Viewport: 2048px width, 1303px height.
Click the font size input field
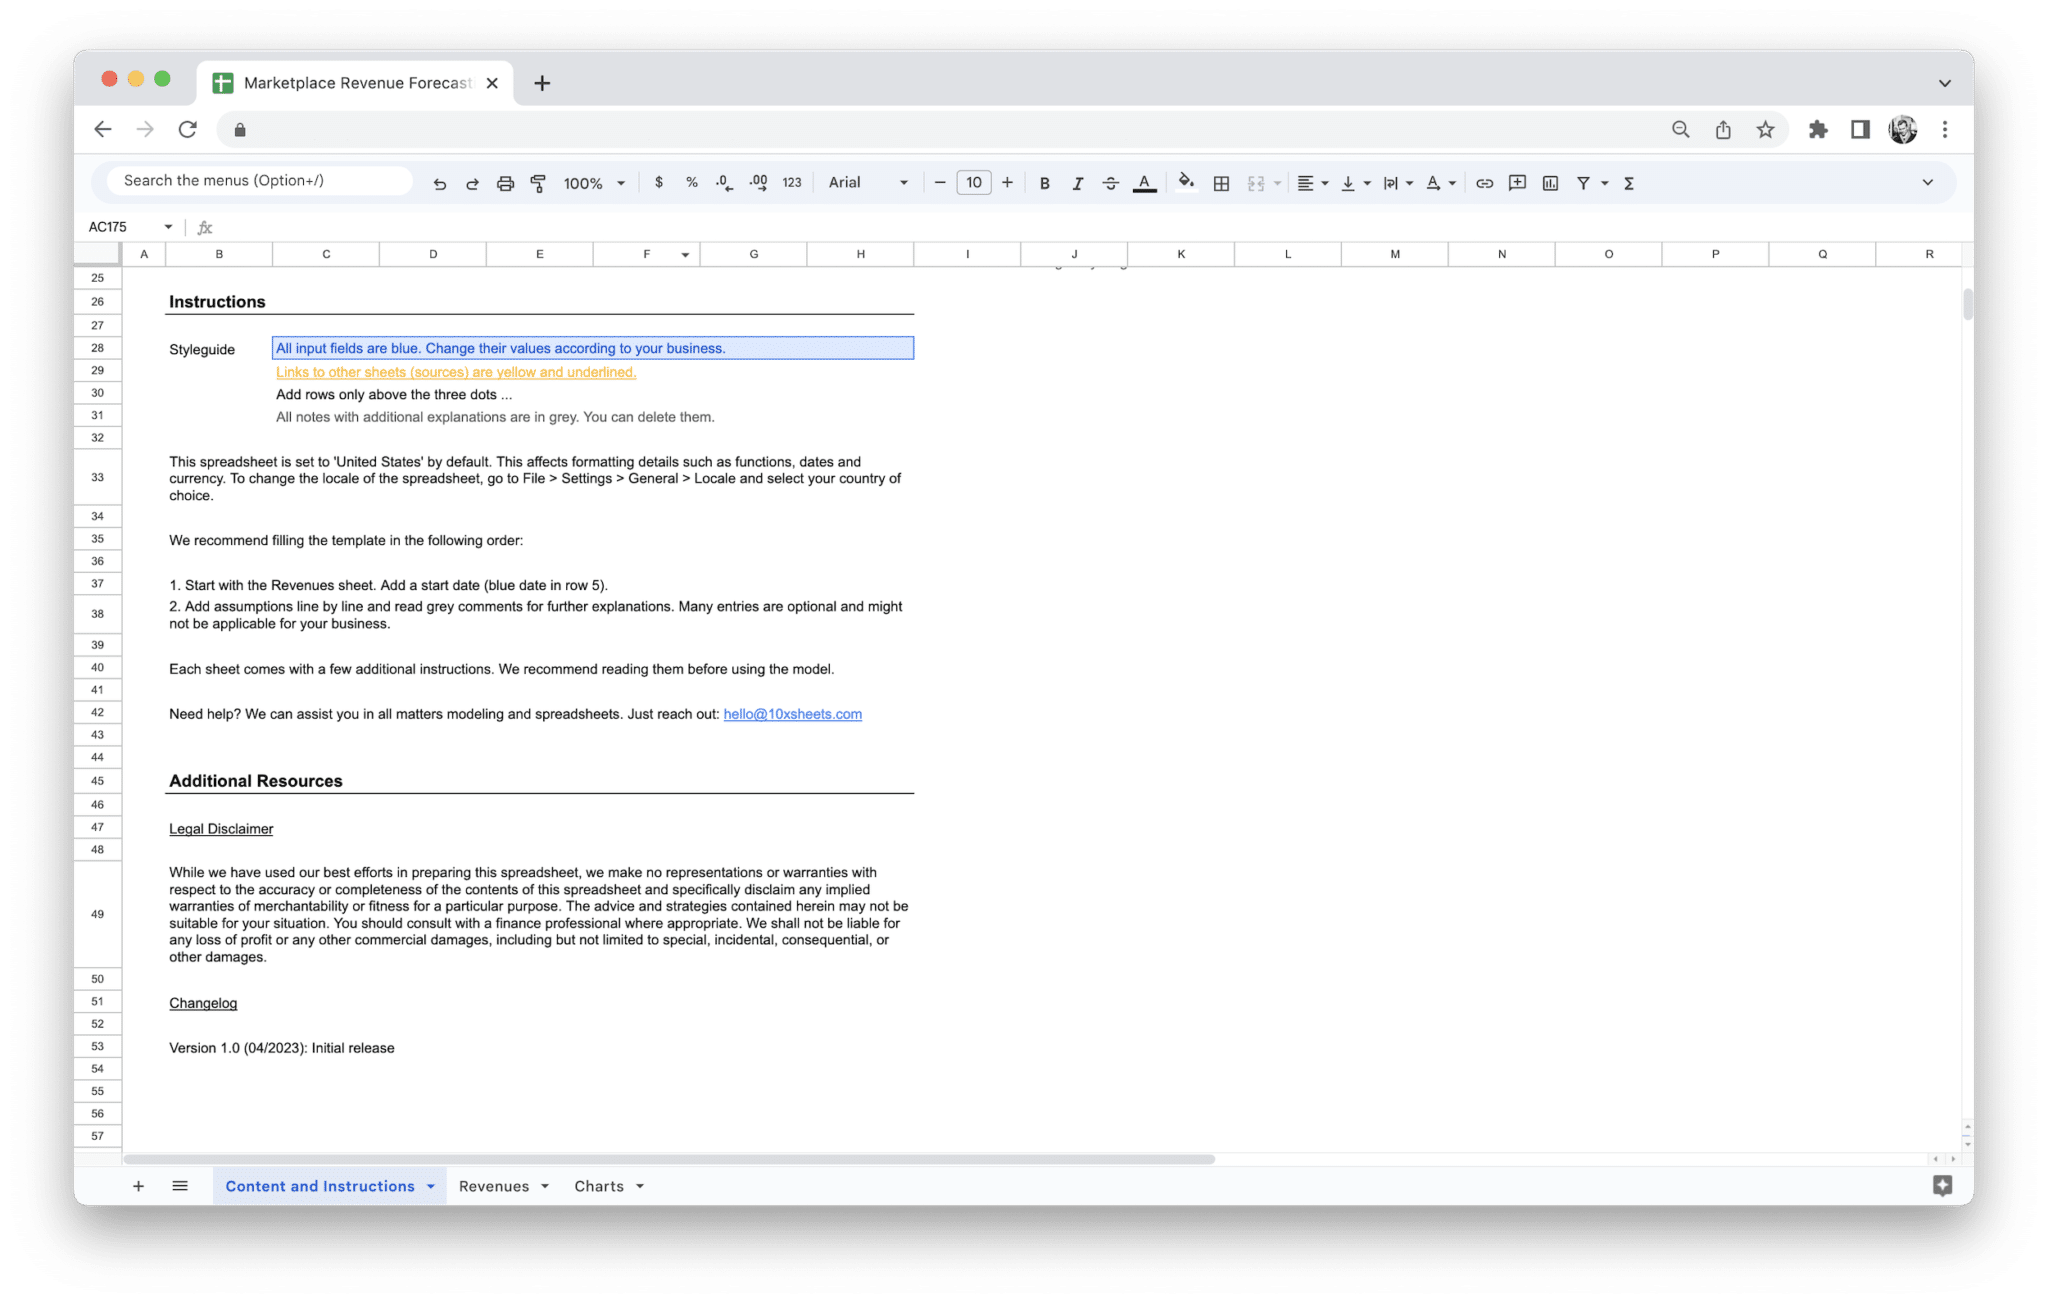(x=972, y=182)
